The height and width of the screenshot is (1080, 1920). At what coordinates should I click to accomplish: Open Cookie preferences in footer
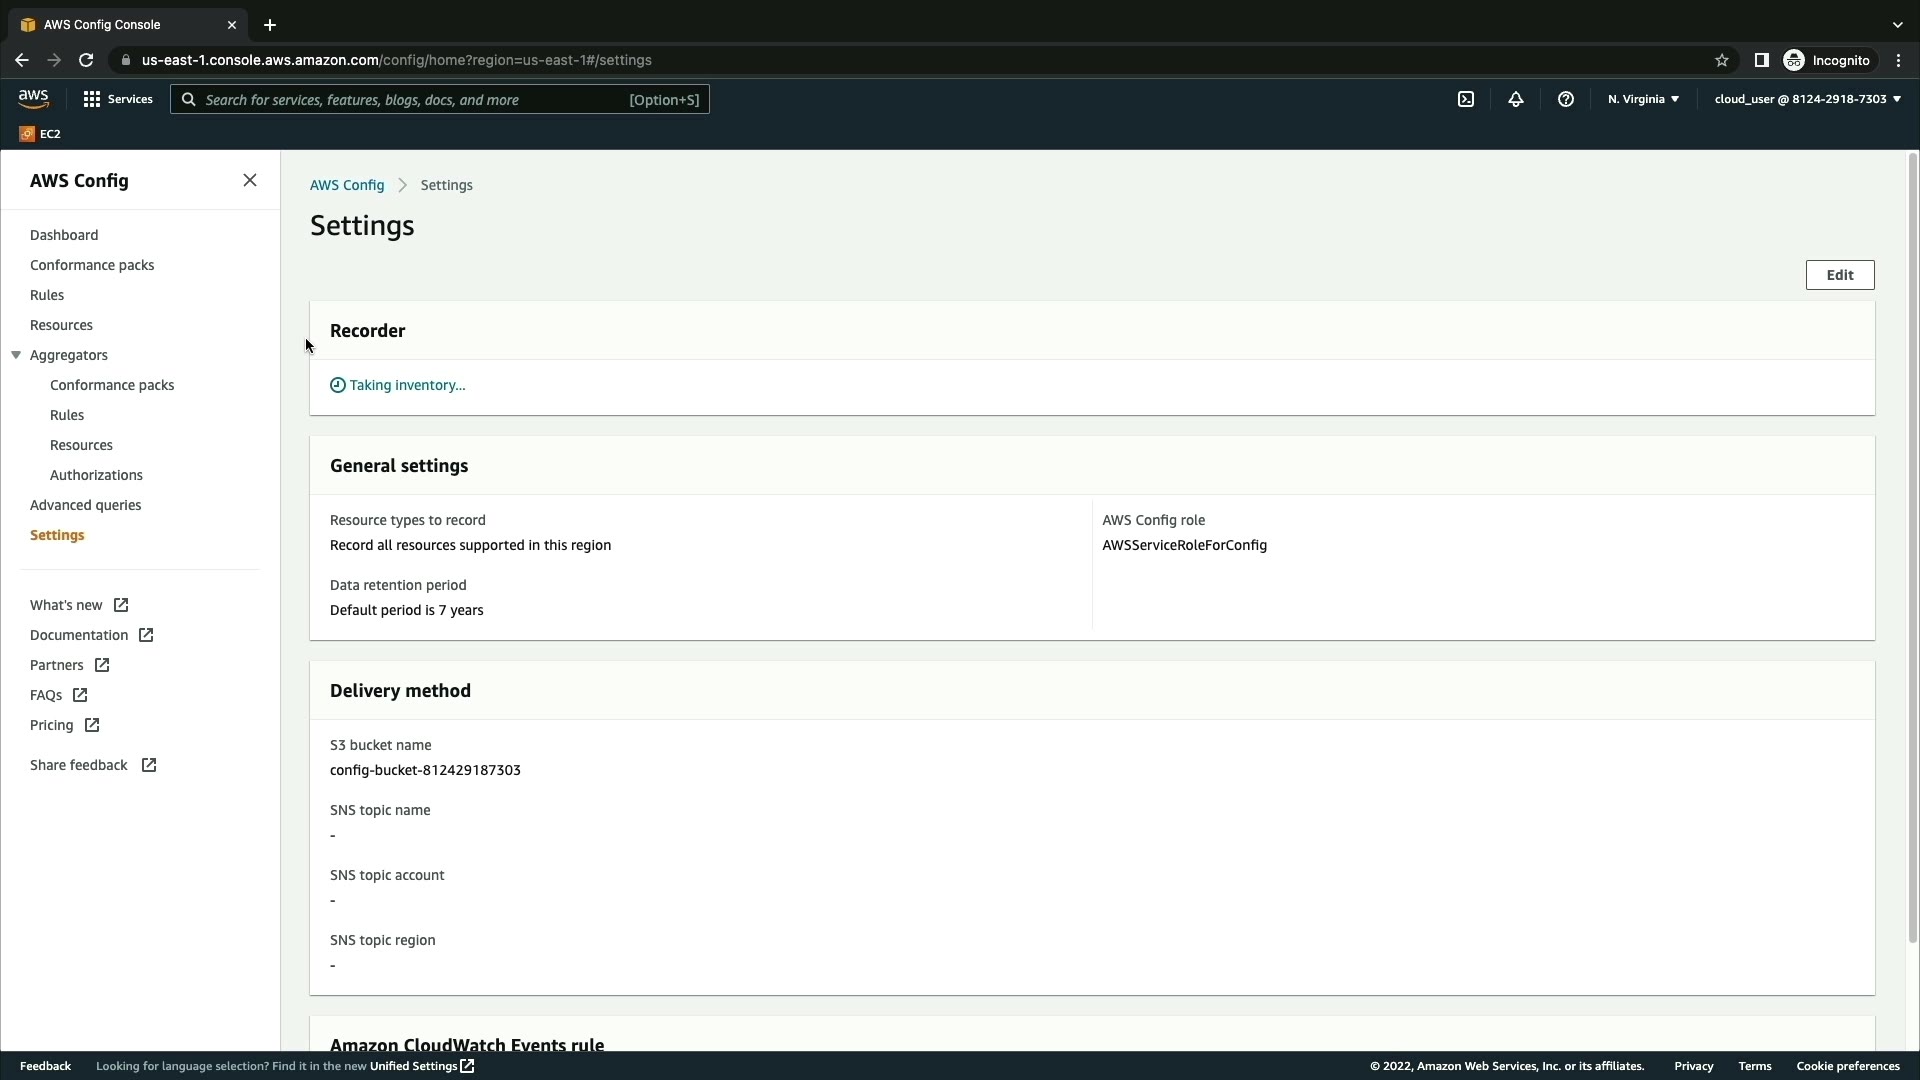[1847, 1066]
